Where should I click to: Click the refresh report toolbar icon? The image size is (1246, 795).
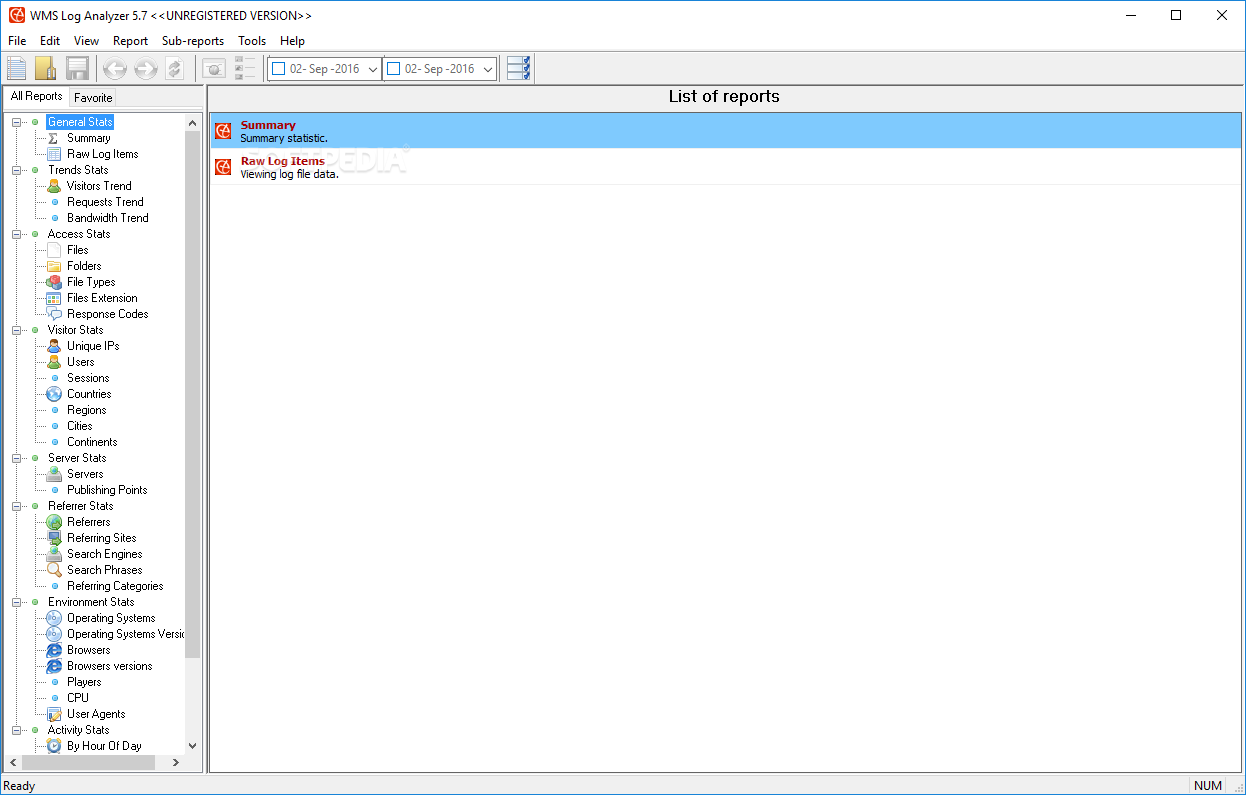point(174,69)
